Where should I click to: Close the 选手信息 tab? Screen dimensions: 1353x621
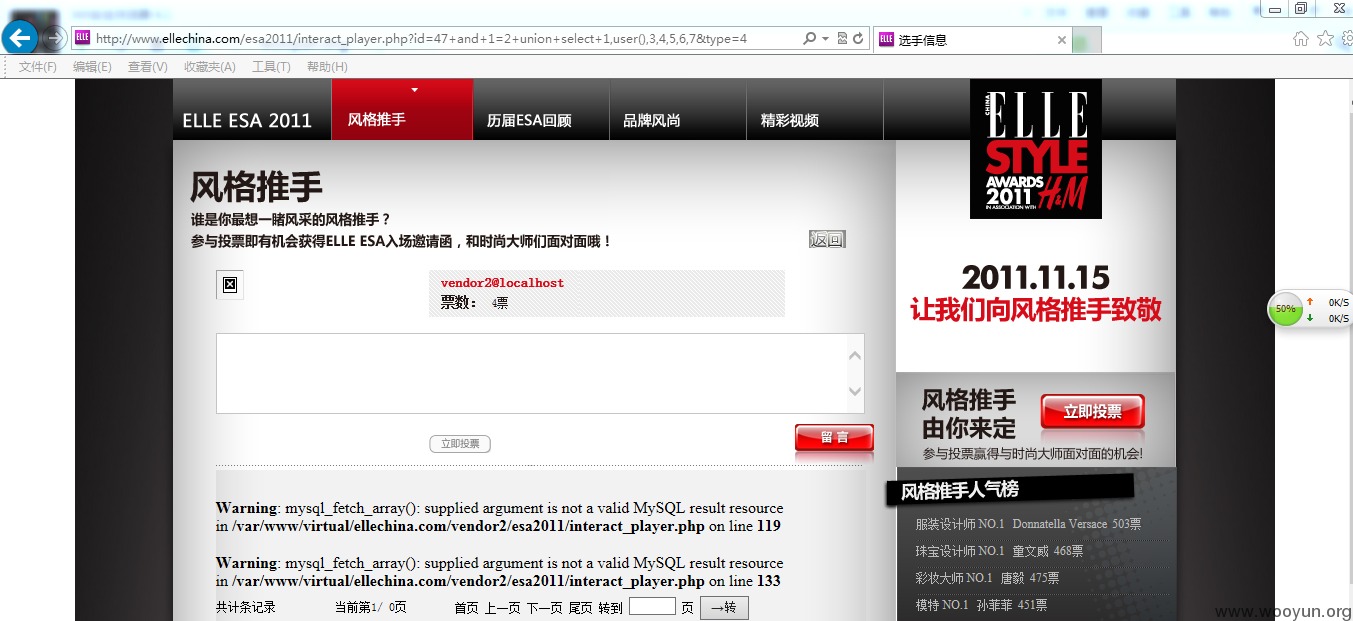pos(1062,40)
